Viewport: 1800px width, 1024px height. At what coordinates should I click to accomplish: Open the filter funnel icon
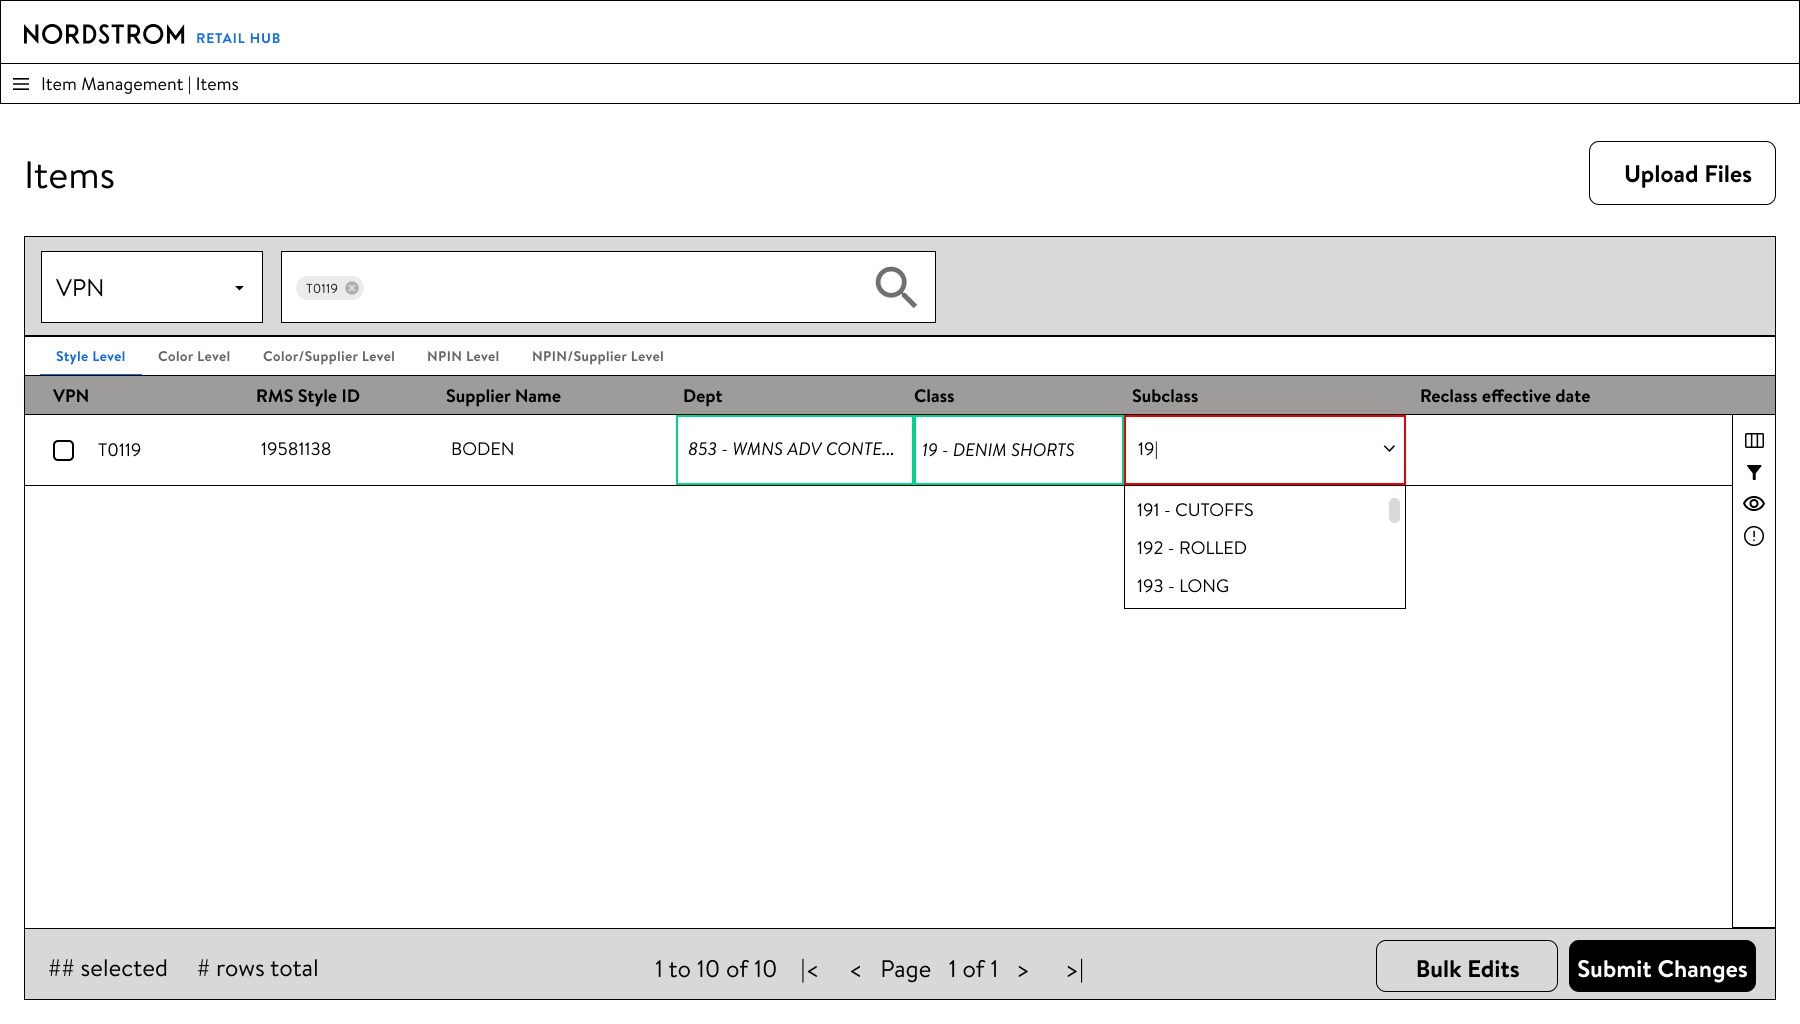point(1754,472)
